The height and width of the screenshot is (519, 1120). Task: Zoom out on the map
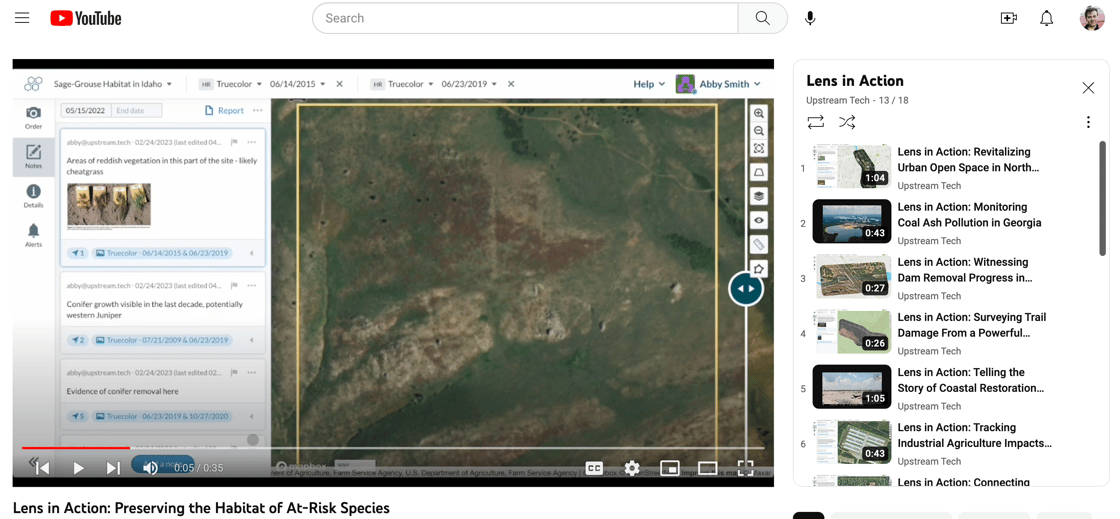[x=759, y=131]
